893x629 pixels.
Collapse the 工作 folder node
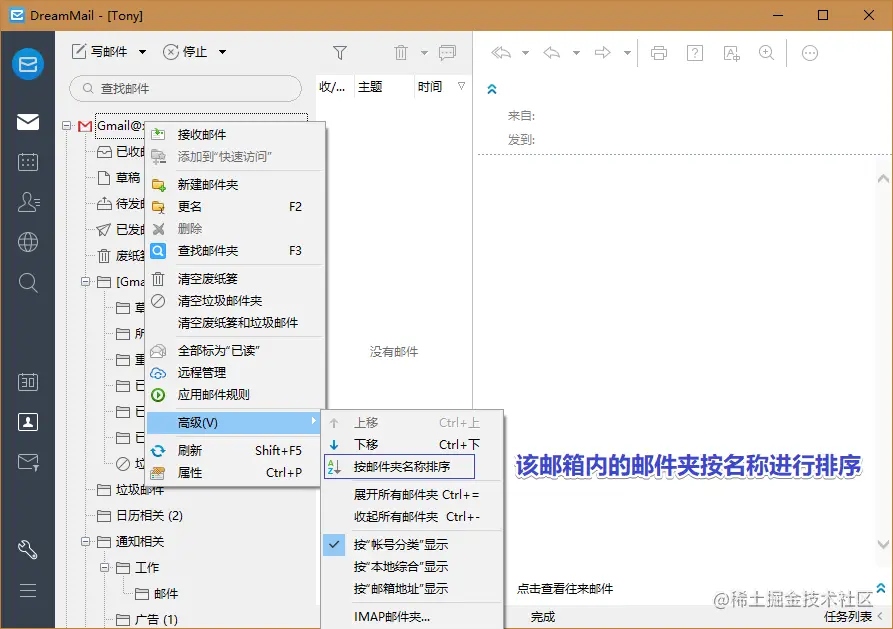click(104, 567)
